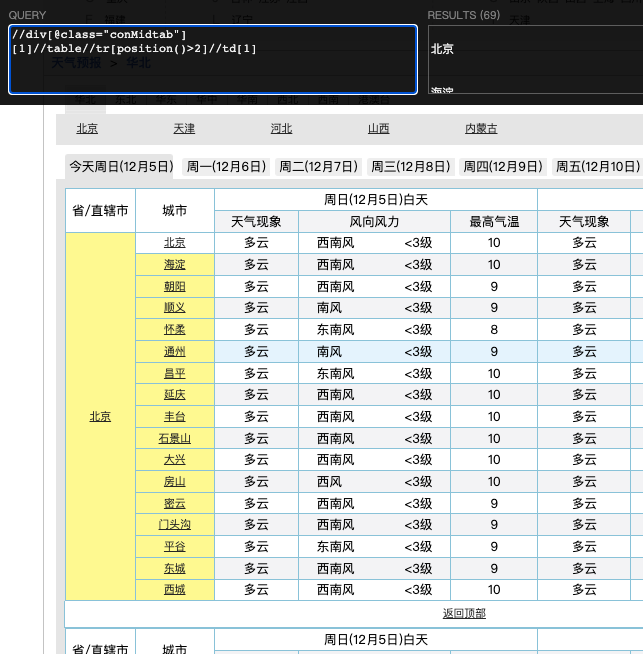Open the 天津 province link
Screen dimensions: 643x654
pyautogui.click(x=184, y=128)
